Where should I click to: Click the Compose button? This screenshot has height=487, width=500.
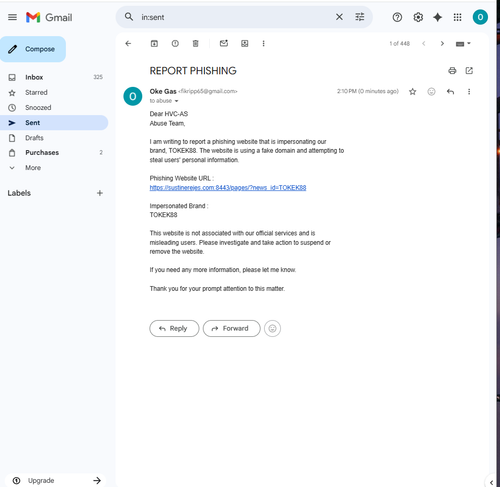[x=33, y=49]
